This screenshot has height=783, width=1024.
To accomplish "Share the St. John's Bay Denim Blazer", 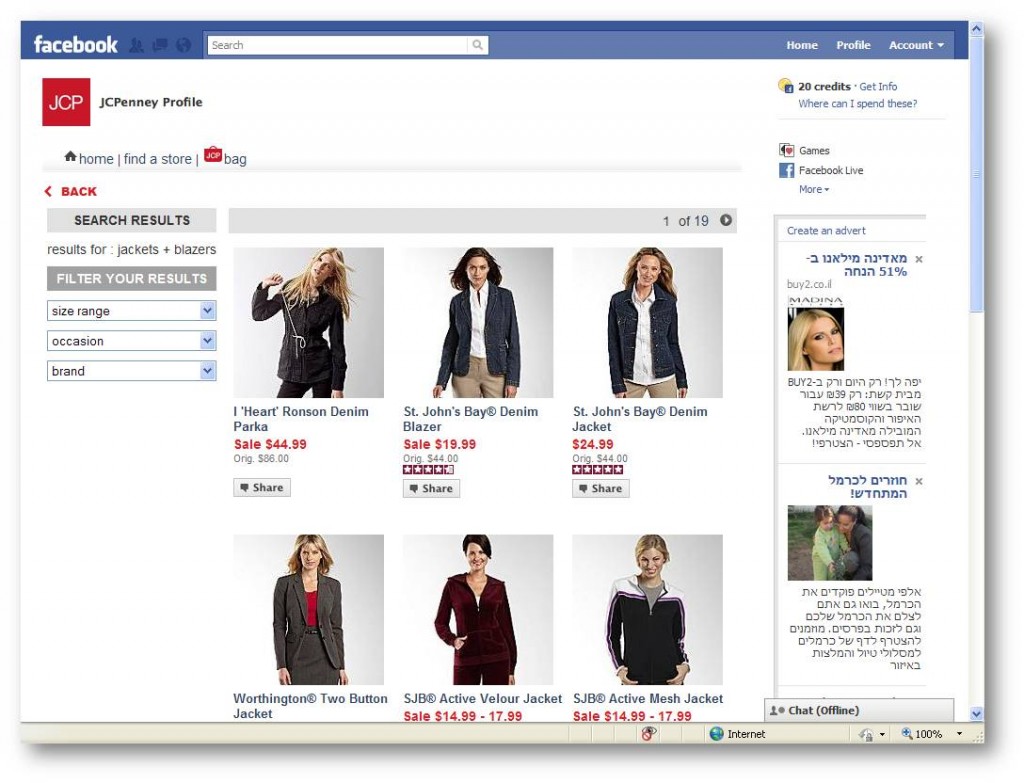I will (x=431, y=488).
